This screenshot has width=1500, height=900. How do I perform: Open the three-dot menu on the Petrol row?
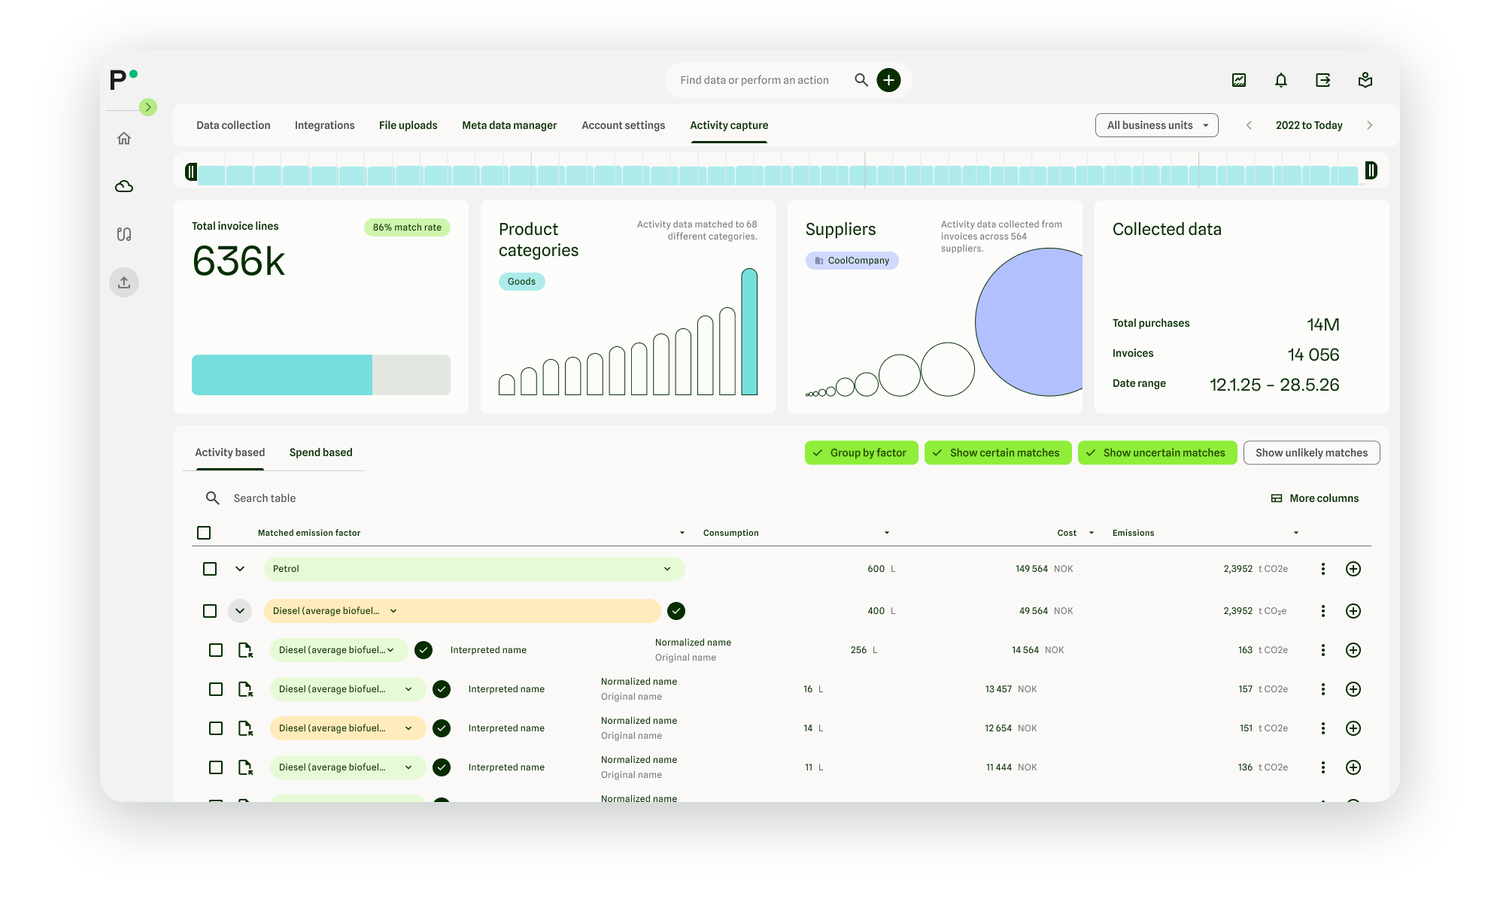(x=1323, y=569)
